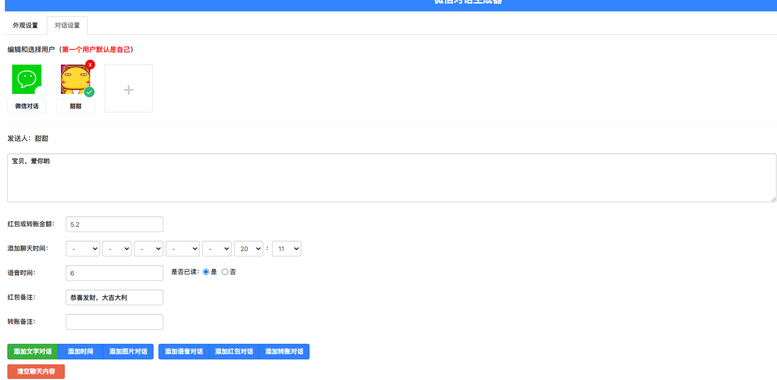The image size is (777, 380).
Task: Focus the message text area with 宝贝
Action: click(391, 178)
